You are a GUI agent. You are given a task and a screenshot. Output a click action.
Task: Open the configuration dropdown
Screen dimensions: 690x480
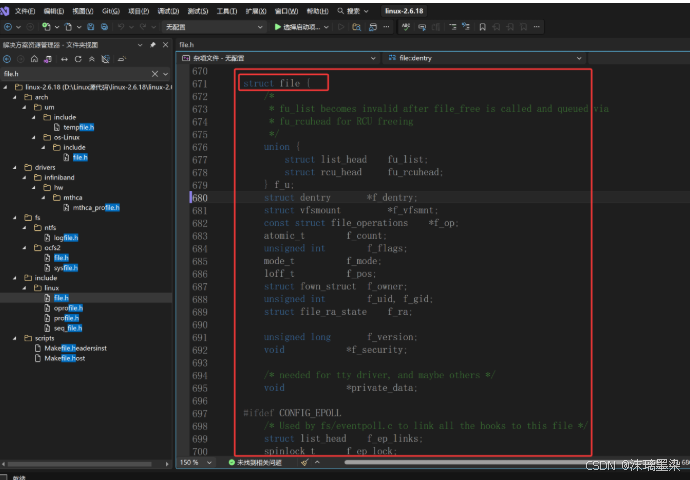click(213, 27)
